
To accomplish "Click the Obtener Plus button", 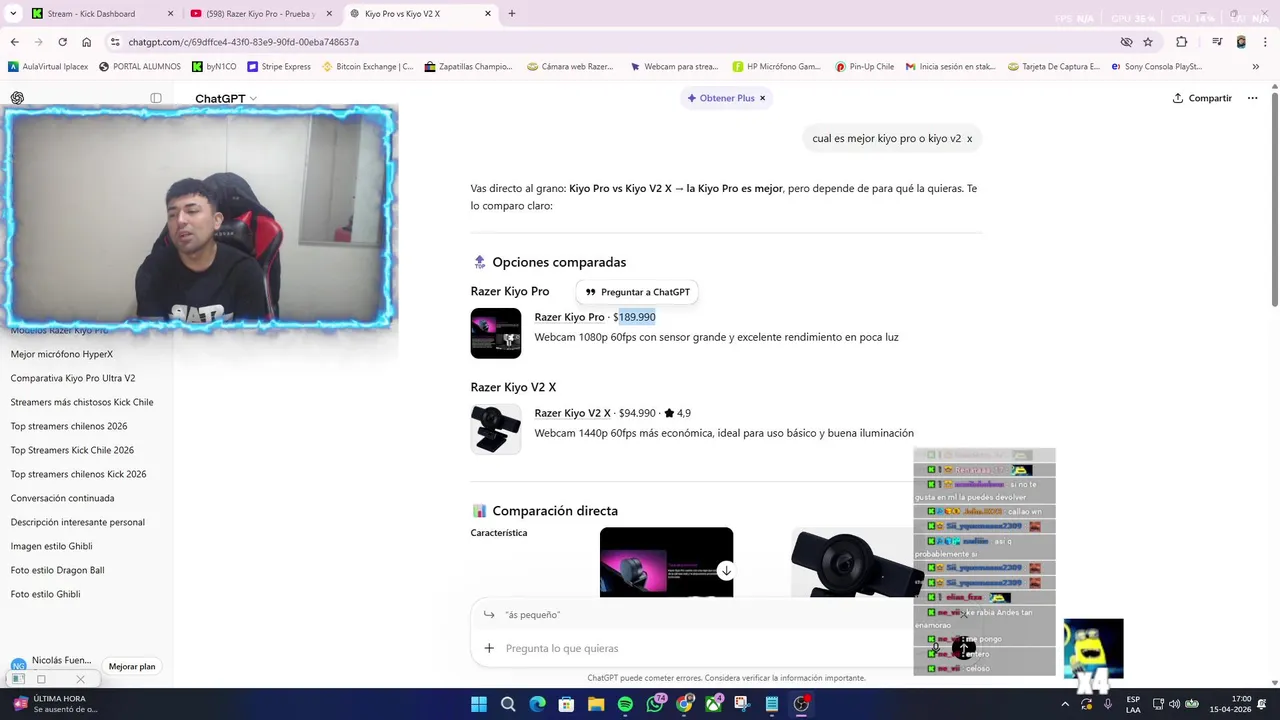I will point(721,98).
